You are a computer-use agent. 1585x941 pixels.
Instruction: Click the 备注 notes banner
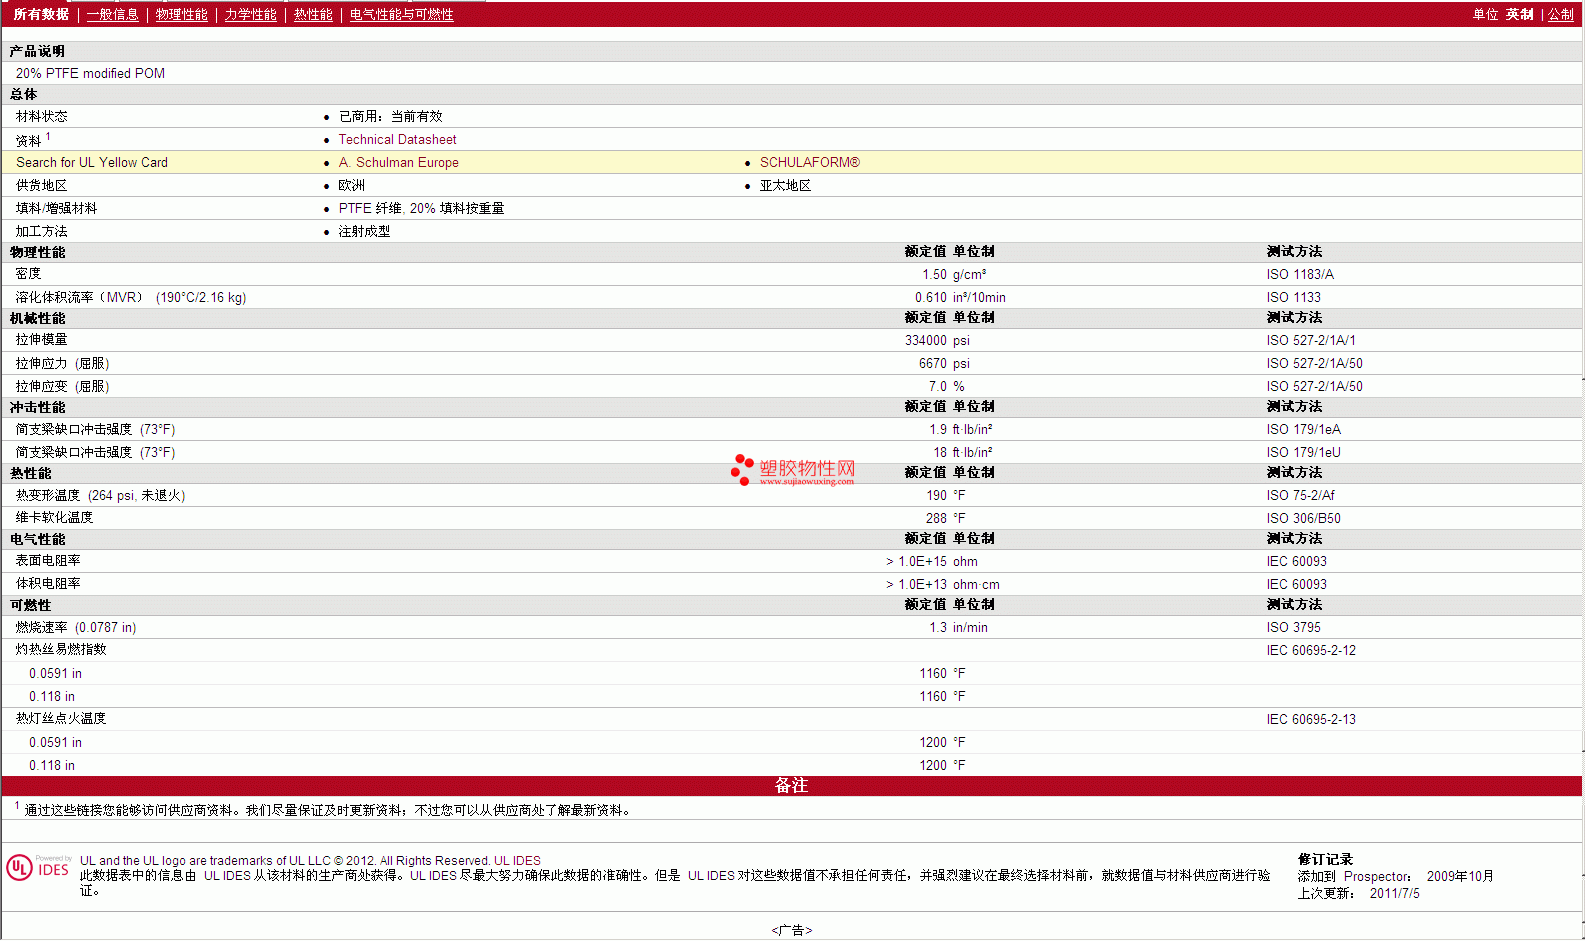pyautogui.click(x=791, y=786)
